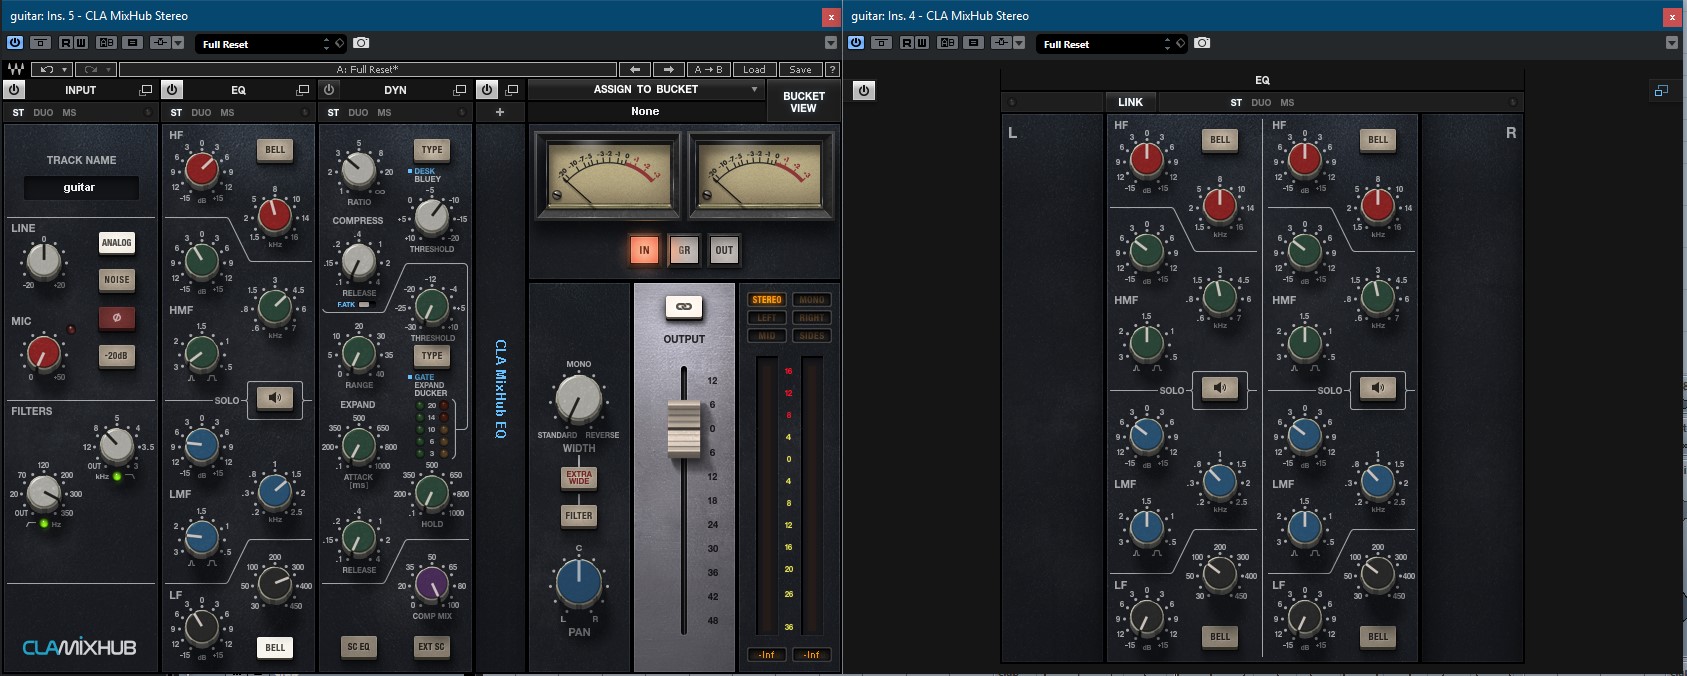Image resolution: width=1687 pixels, height=676 pixels.
Task: Select the DUO mode in right EQ panel
Action: click(1261, 102)
